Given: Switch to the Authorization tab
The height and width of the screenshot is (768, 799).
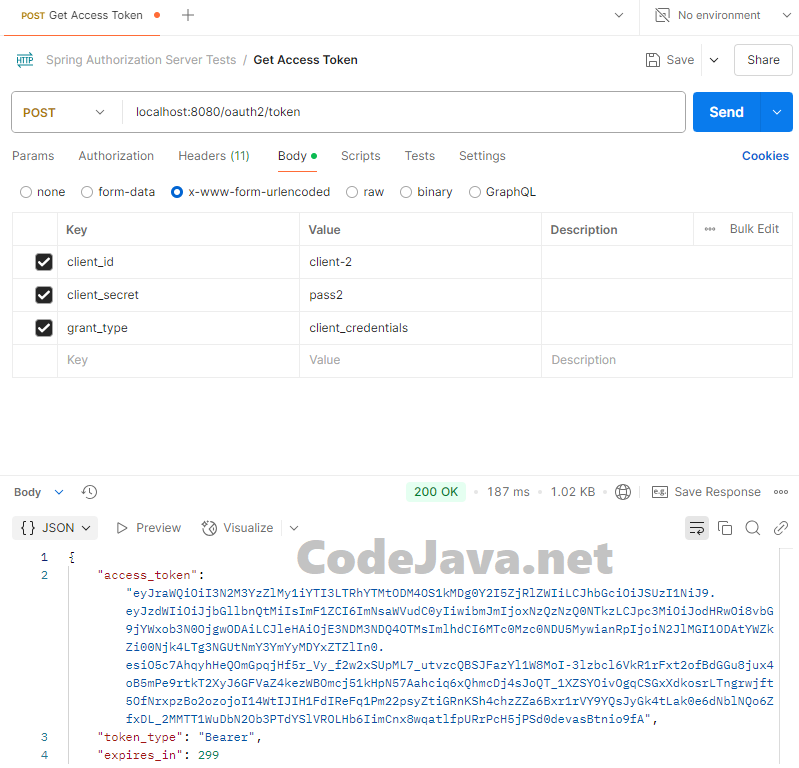Looking at the screenshot, I should (116, 156).
